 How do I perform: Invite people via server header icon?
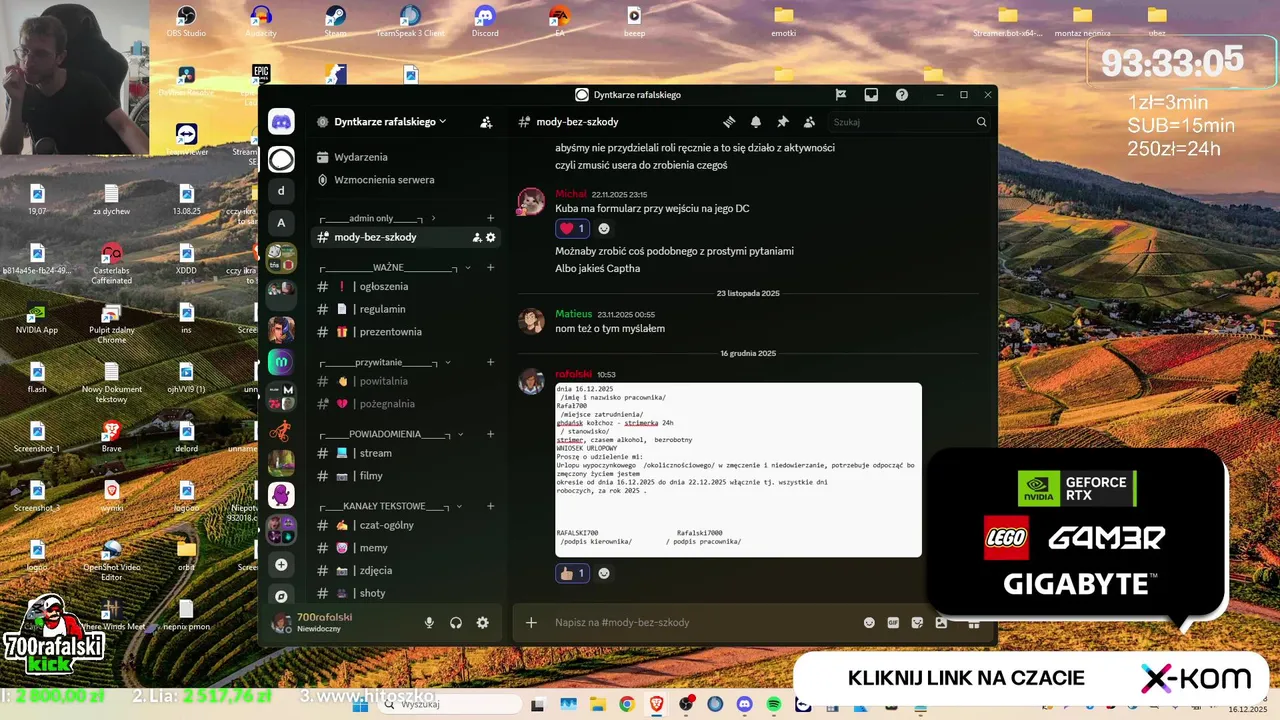click(x=486, y=122)
